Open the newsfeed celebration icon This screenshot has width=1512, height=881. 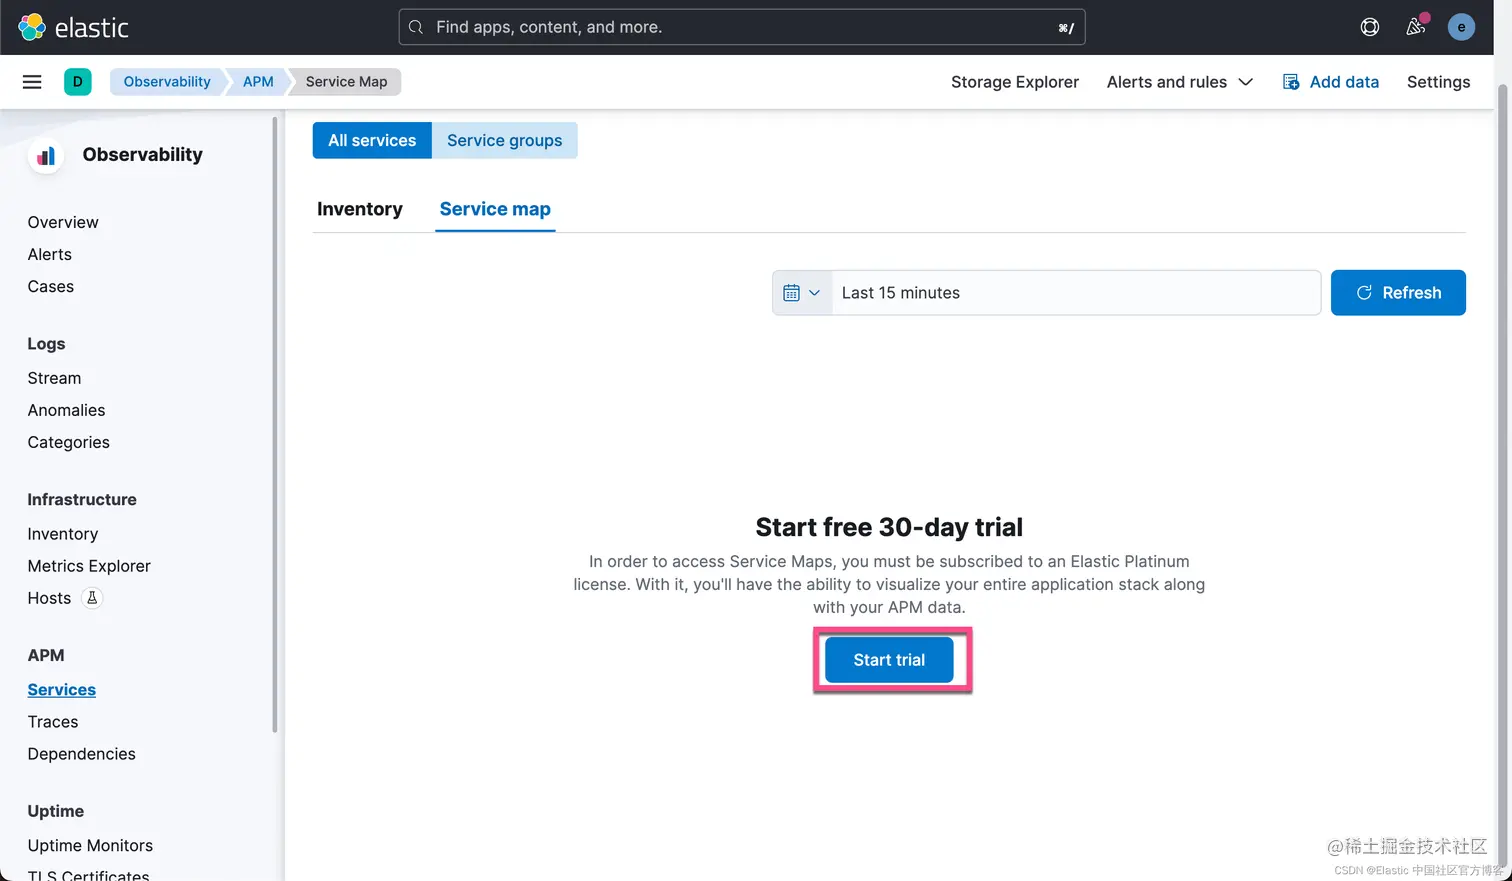pos(1416,27)
